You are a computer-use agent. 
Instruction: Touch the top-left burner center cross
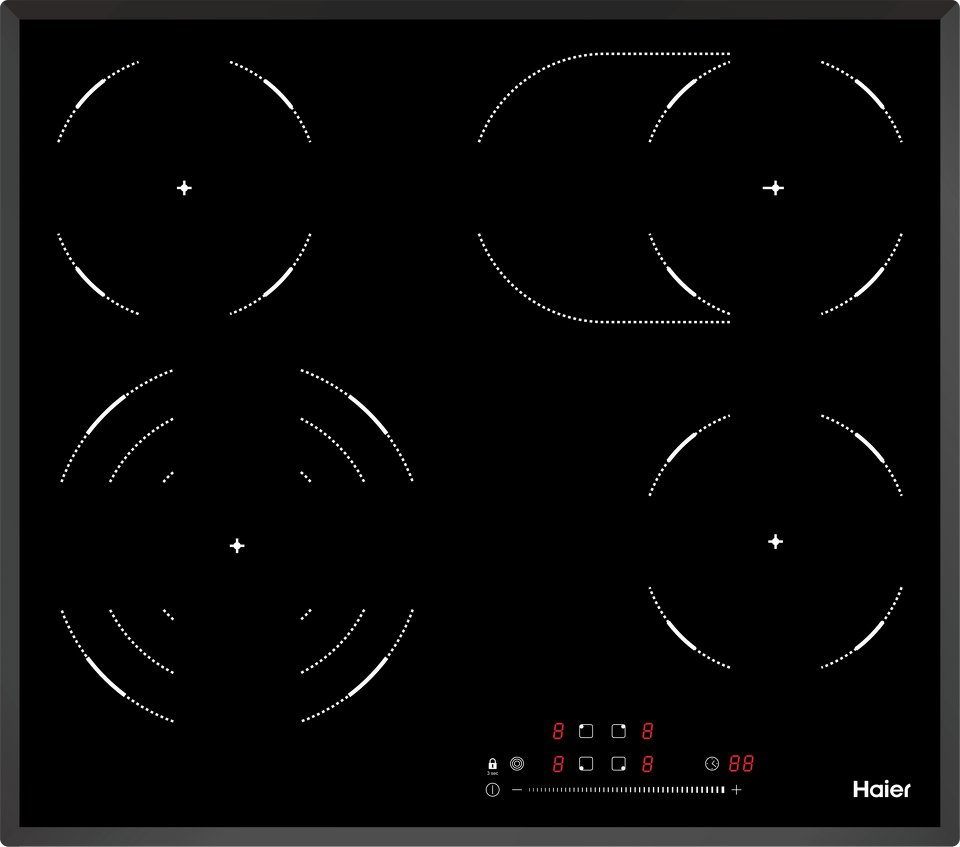184,188
